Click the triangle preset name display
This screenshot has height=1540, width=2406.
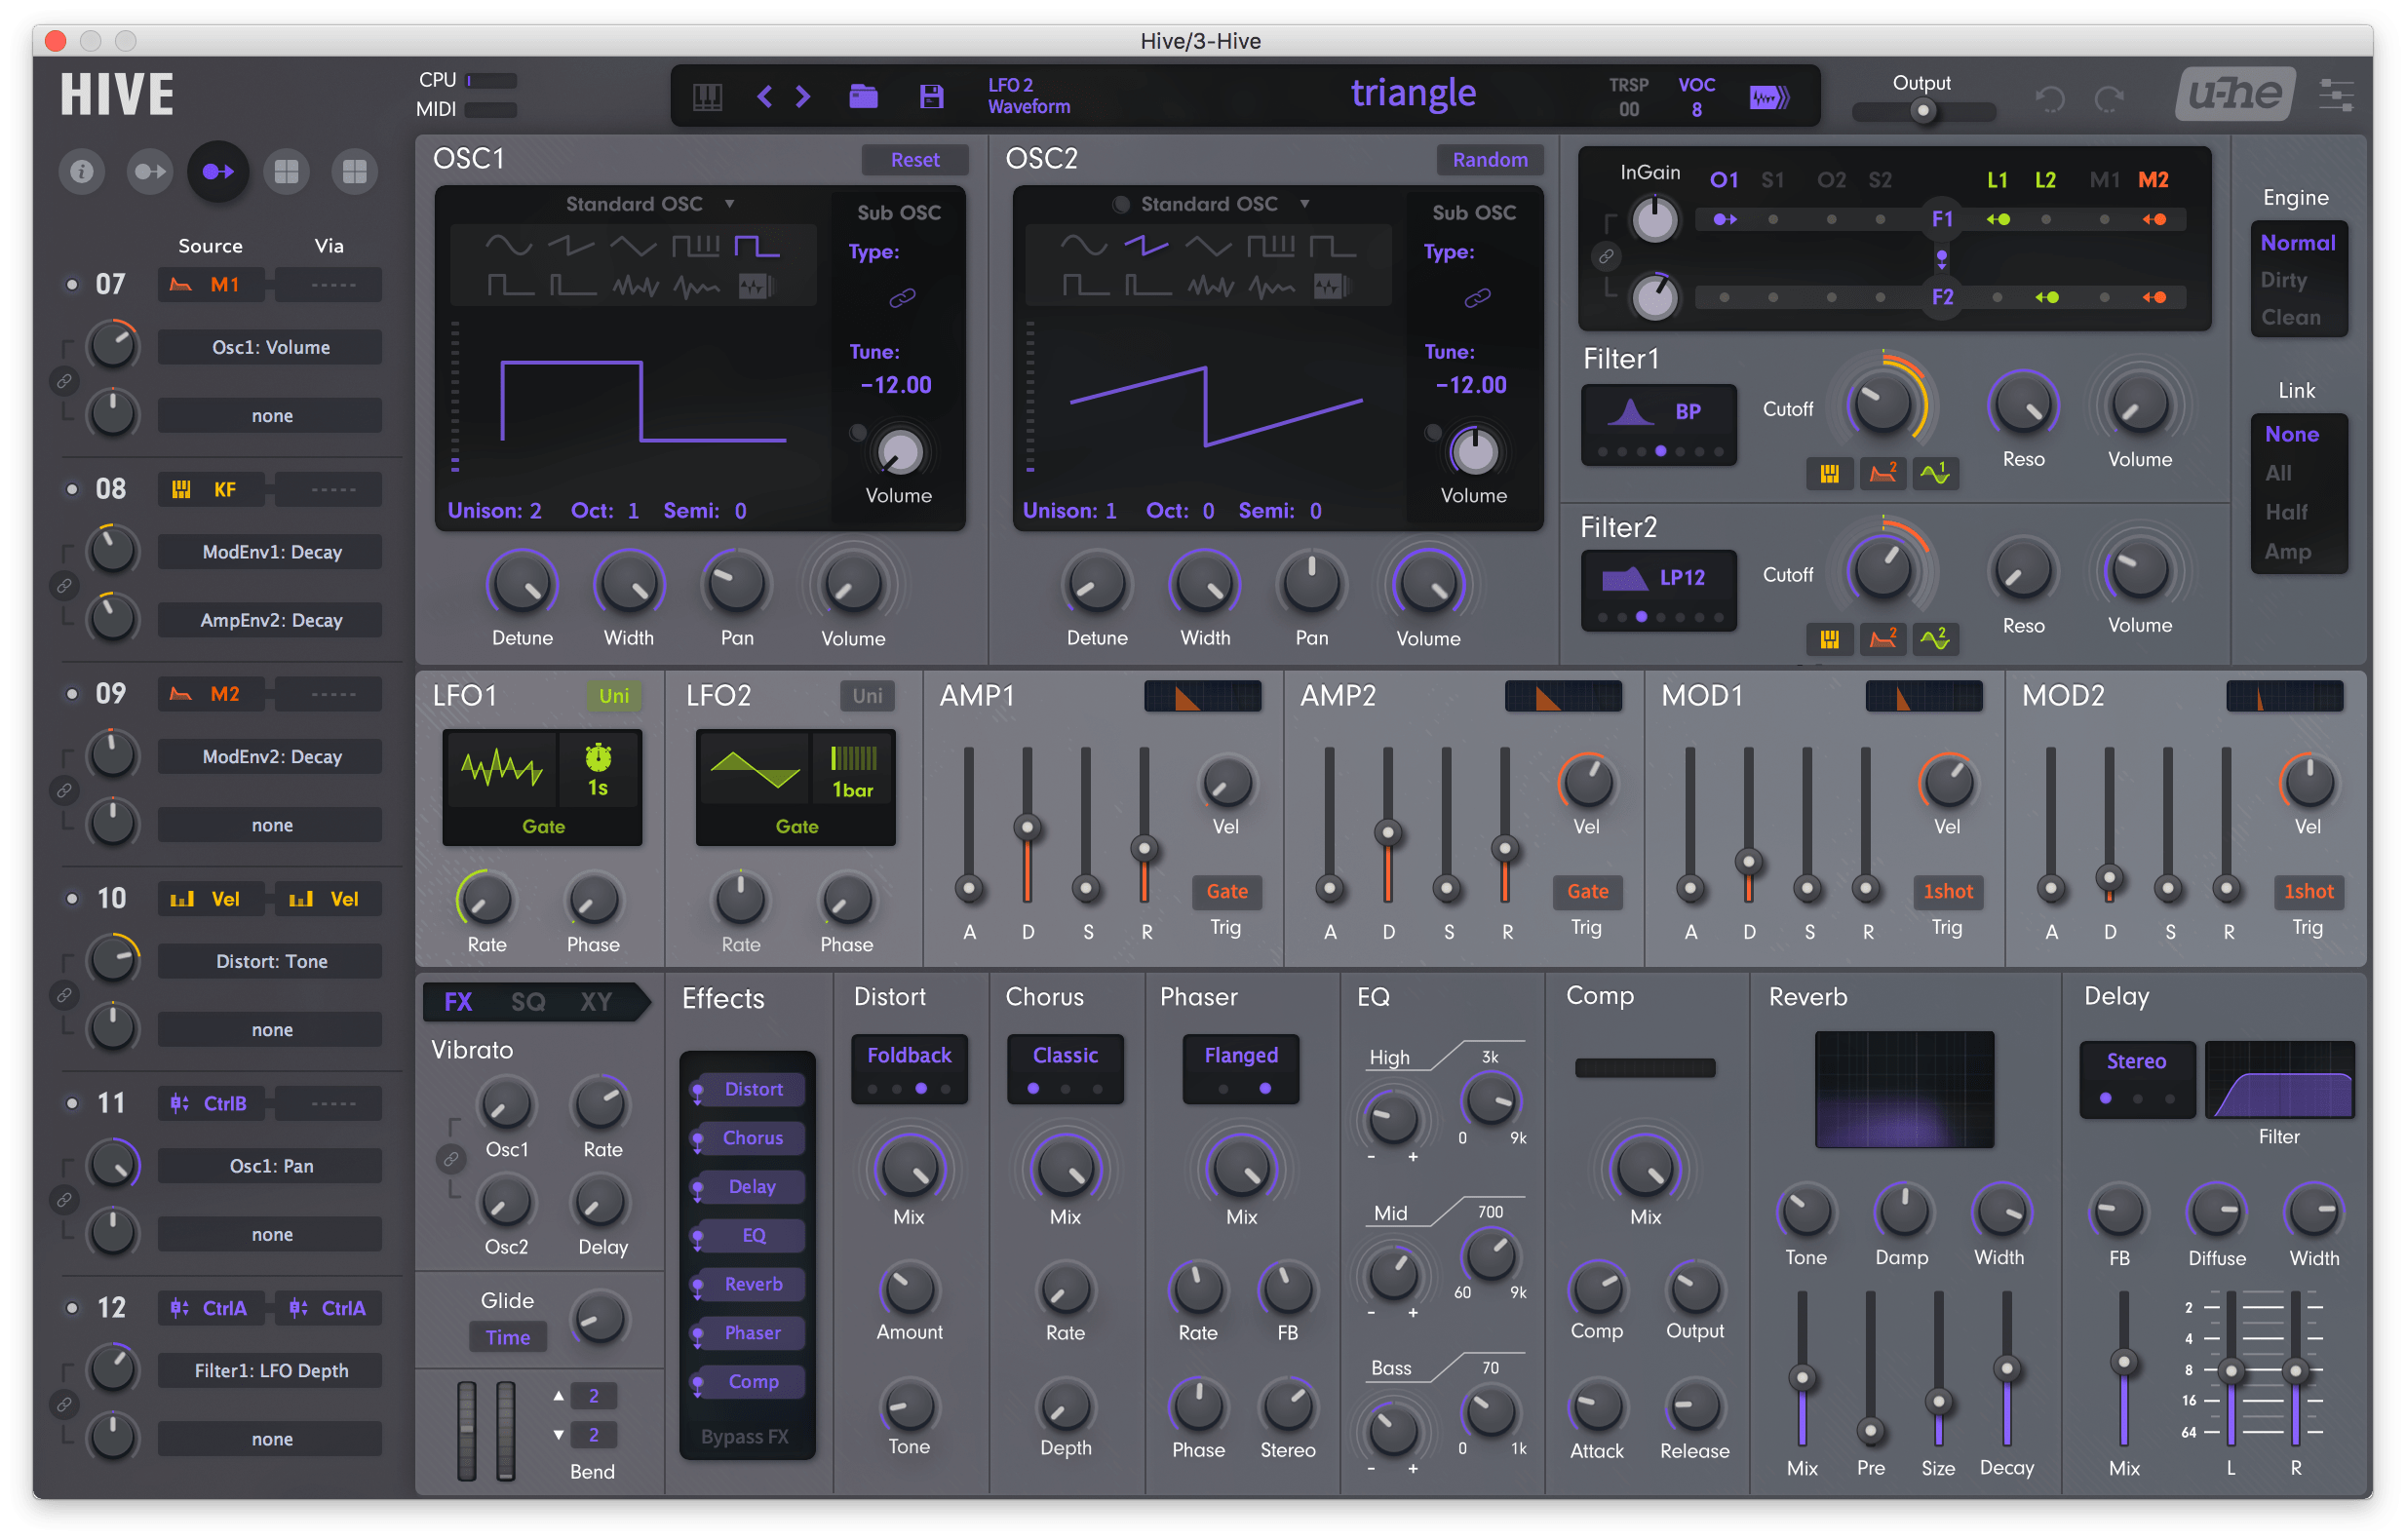pyautogui.click(x=1412, y=94)
